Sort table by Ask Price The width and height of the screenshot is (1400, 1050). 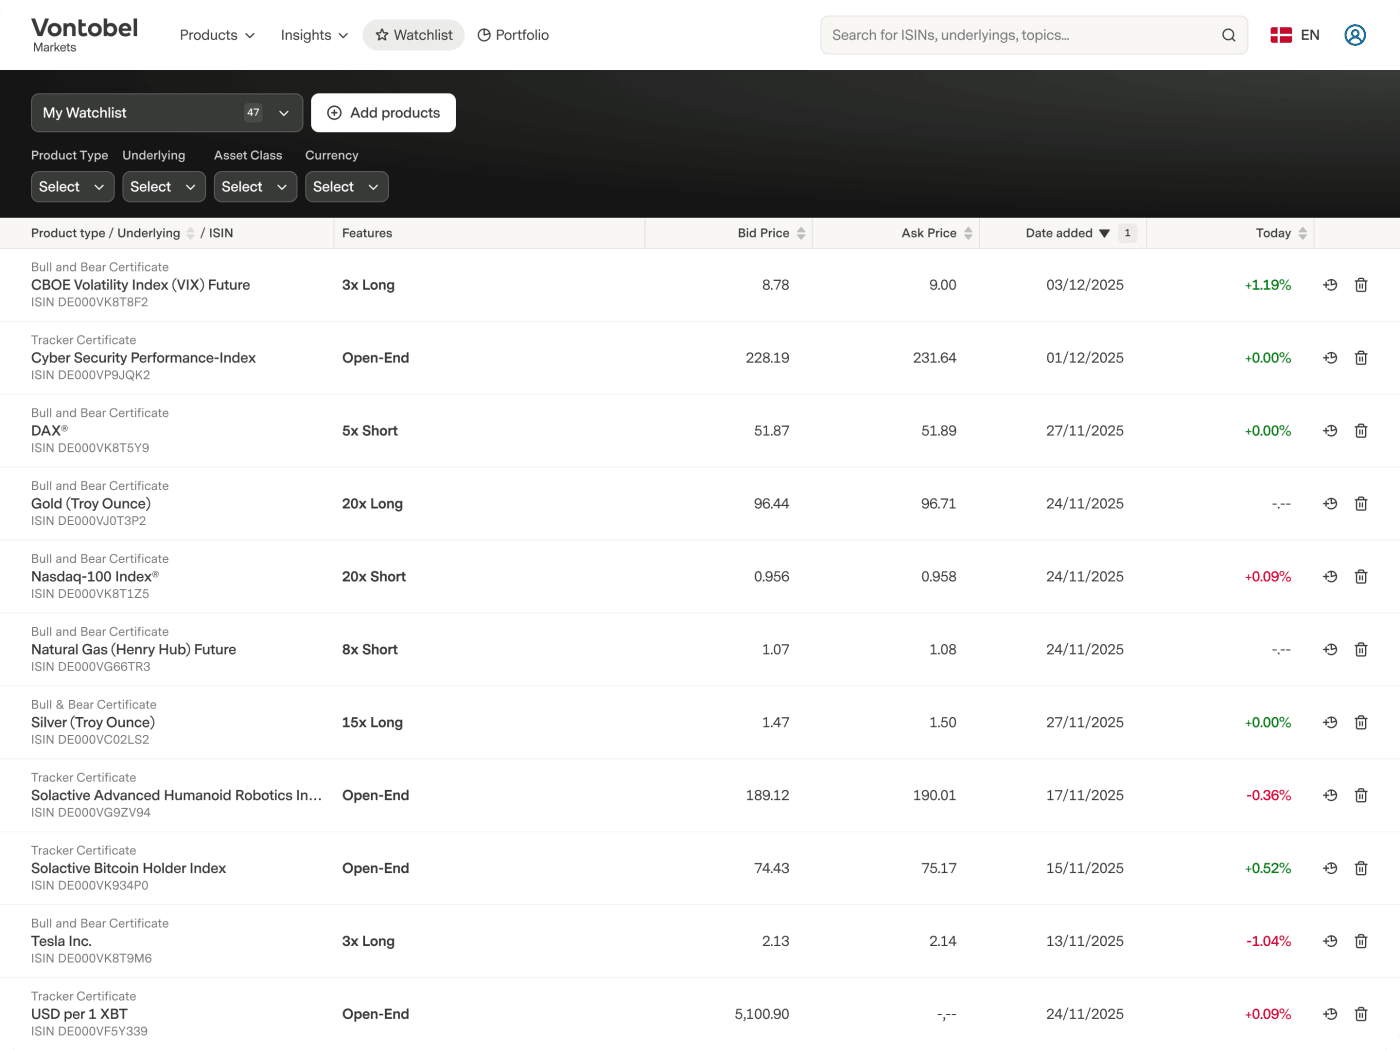pos(937,233)
